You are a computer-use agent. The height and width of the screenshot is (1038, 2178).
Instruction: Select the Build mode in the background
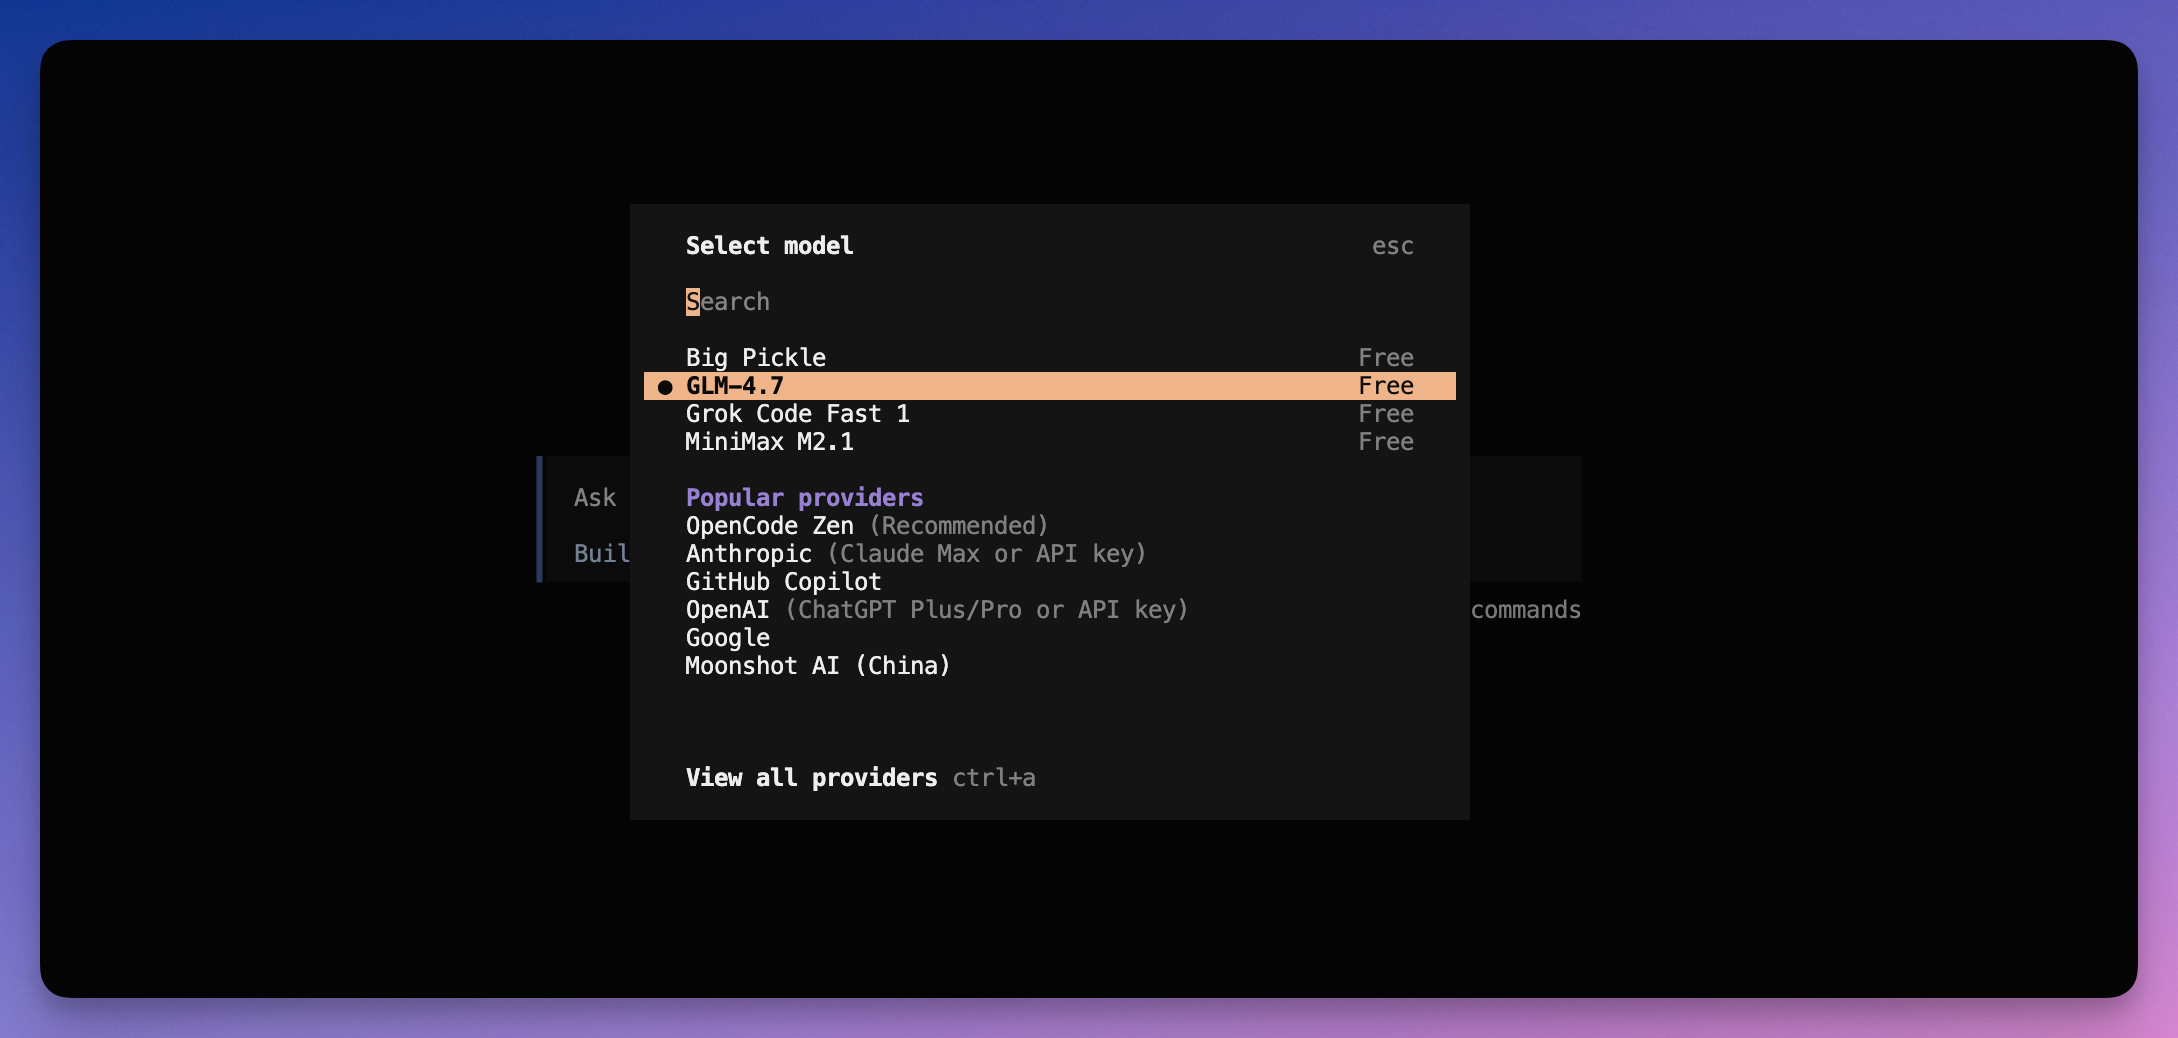tap(601, 554)
